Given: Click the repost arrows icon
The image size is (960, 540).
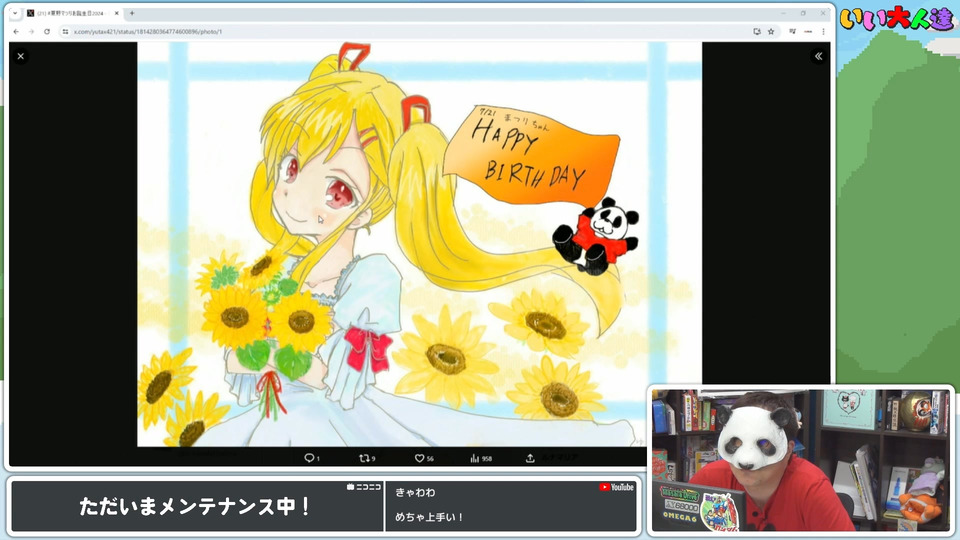Looking at the screenshot, I should click(364, 458).
